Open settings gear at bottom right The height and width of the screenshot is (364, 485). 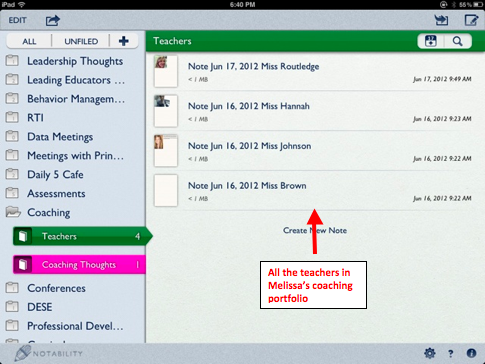point(430,353)
